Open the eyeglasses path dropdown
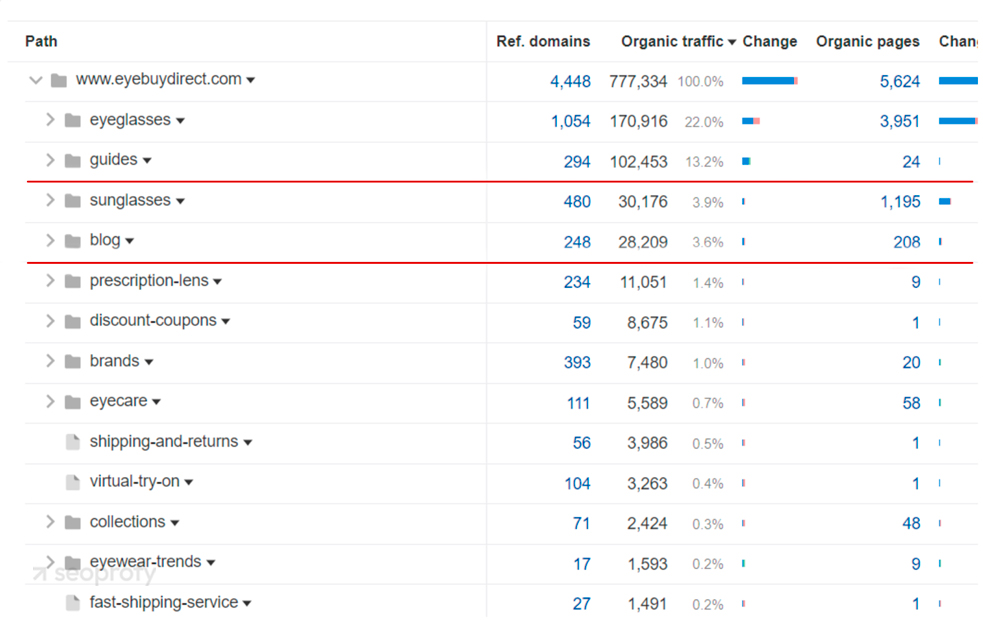The image size is (983, 620). click(x=181, y=121)
